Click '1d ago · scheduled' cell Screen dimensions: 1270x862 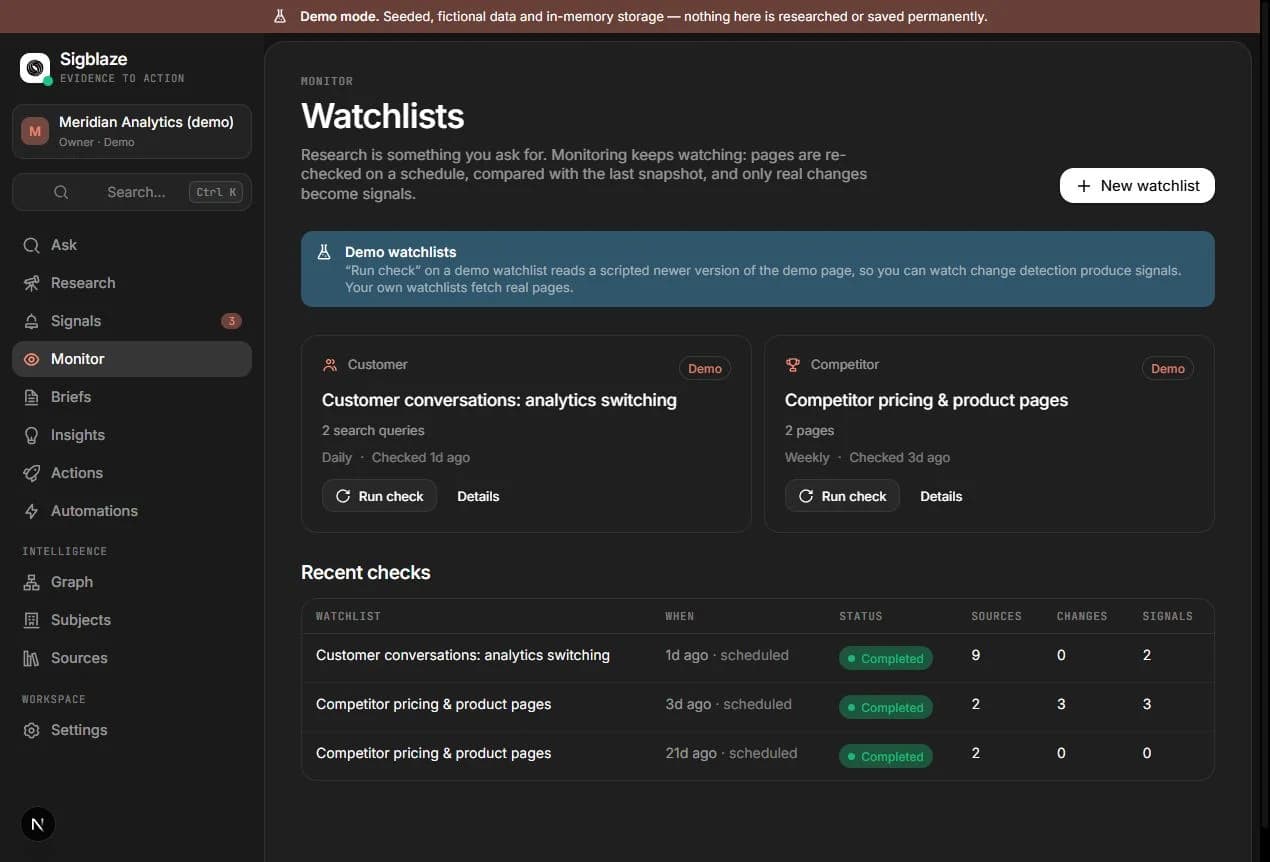727,655
